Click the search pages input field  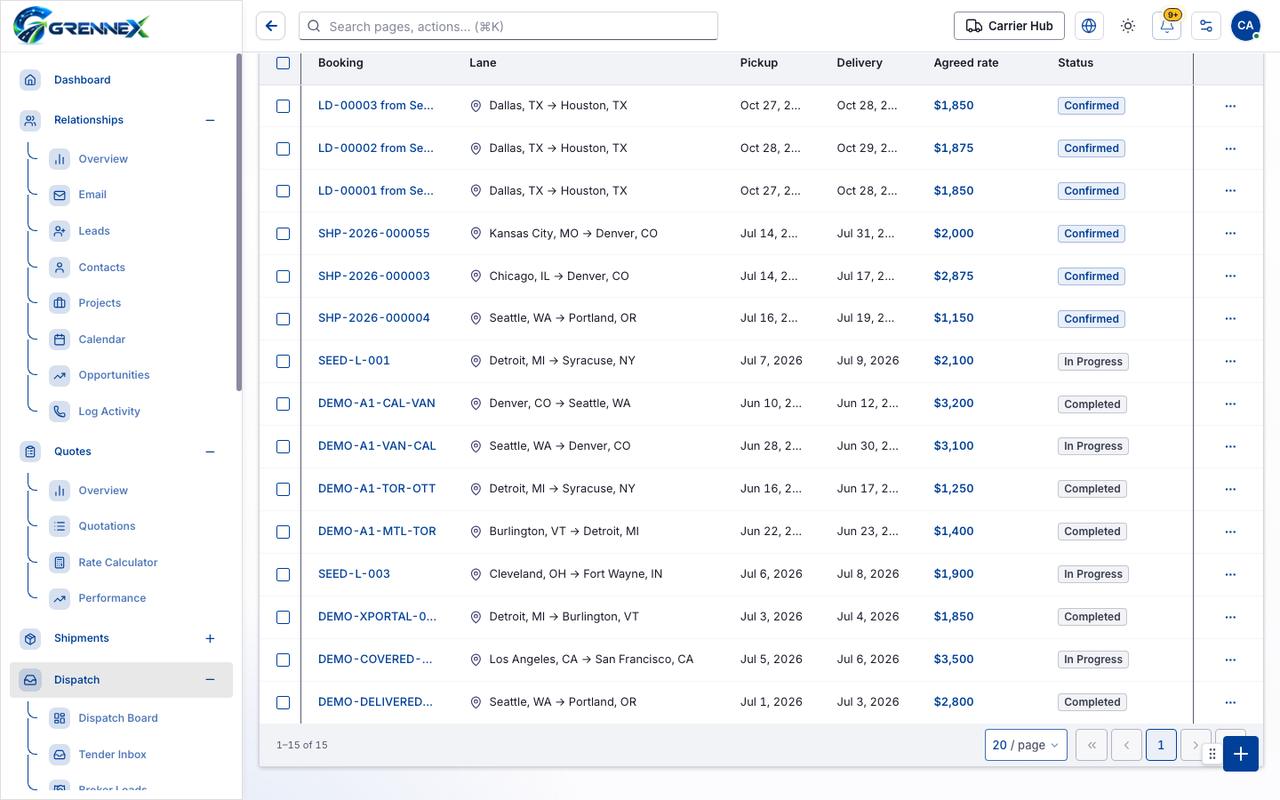(x=509, y=26)
